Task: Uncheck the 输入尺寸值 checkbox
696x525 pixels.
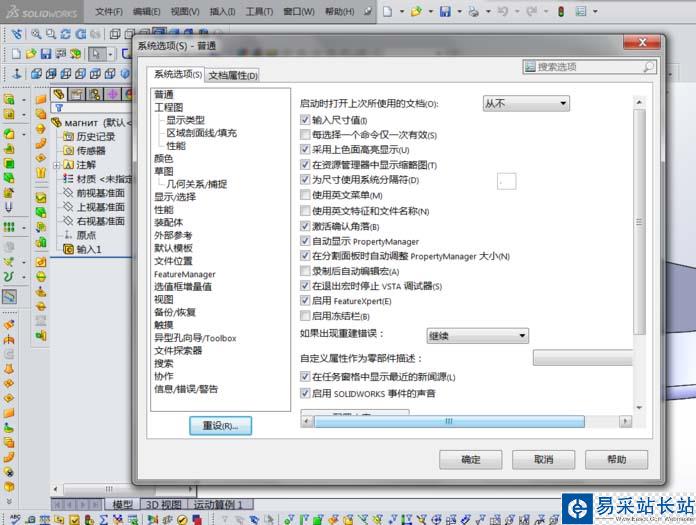Action: (x=305, y=119)
